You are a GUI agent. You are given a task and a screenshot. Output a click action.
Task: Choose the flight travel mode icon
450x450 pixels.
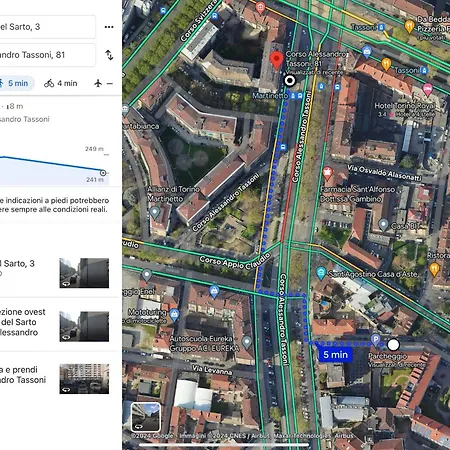(98, 83)
